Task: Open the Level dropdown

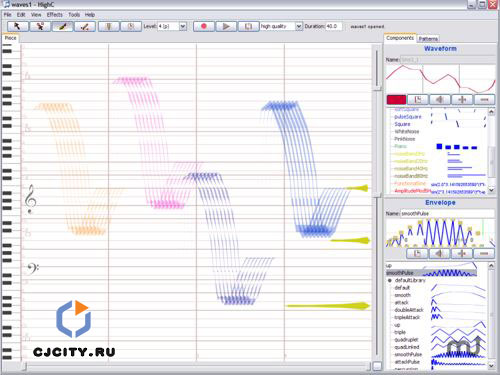Action: (183, 26)
